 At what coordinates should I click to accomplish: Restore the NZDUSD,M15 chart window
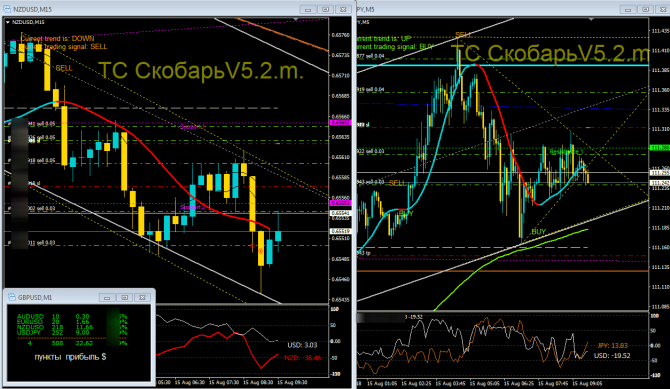pos(326,9)
